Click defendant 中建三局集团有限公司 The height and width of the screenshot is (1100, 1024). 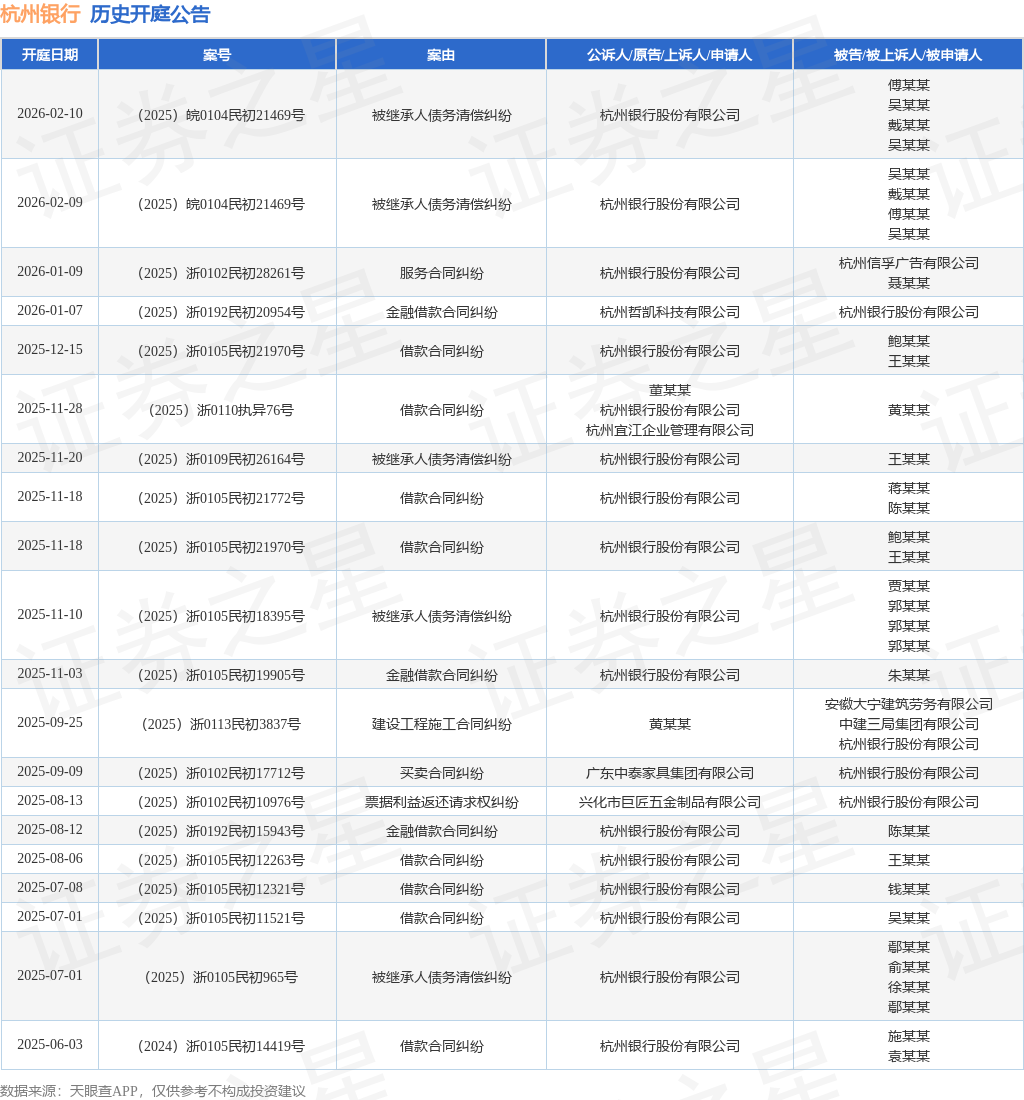coord(908,725)
